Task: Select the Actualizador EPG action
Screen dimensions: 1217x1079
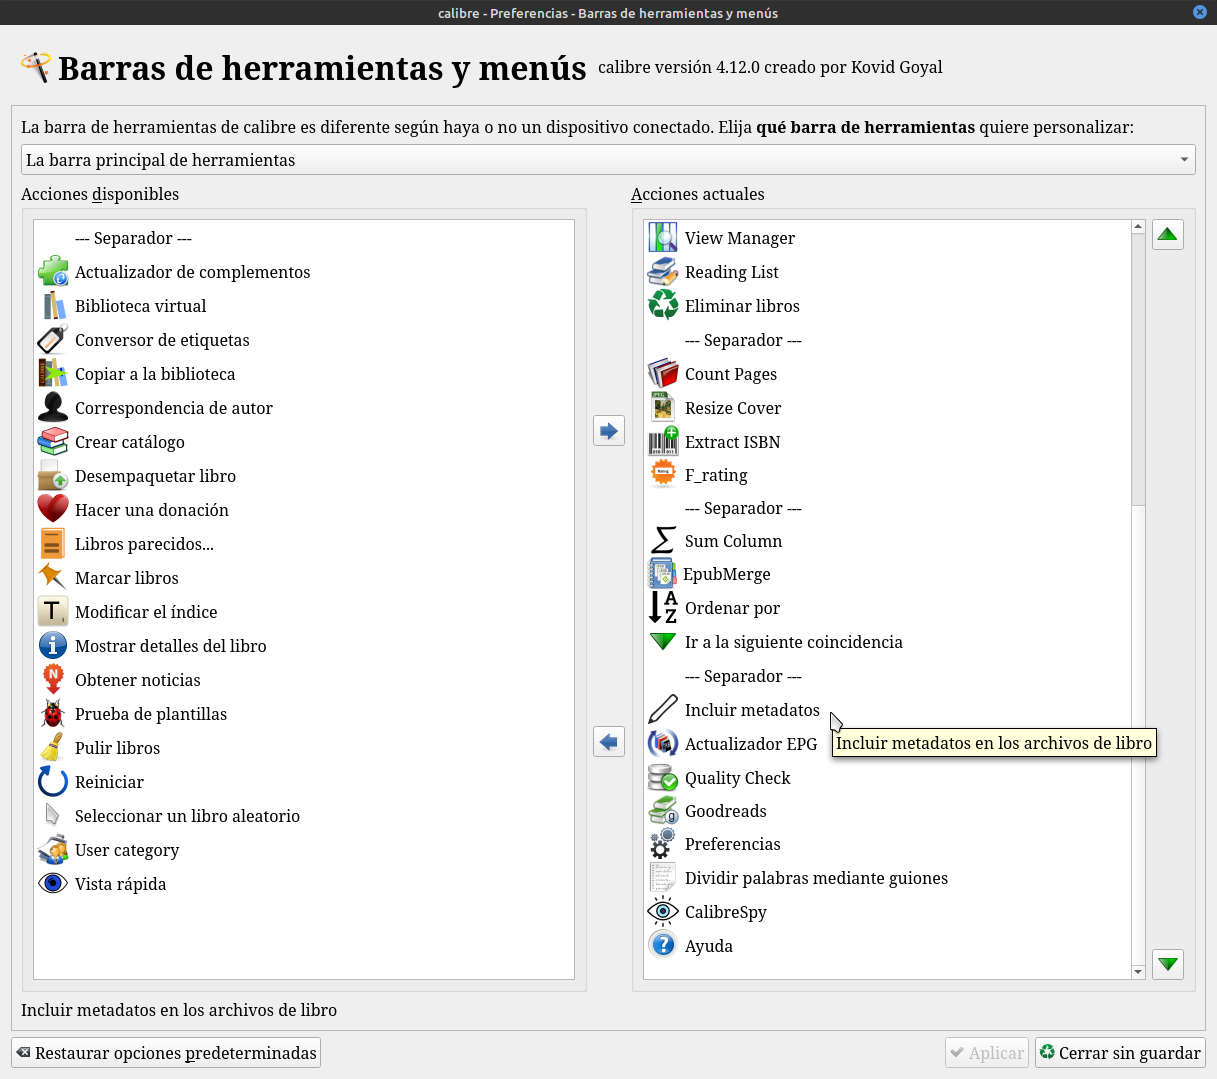Action: (x=888, y=744)
